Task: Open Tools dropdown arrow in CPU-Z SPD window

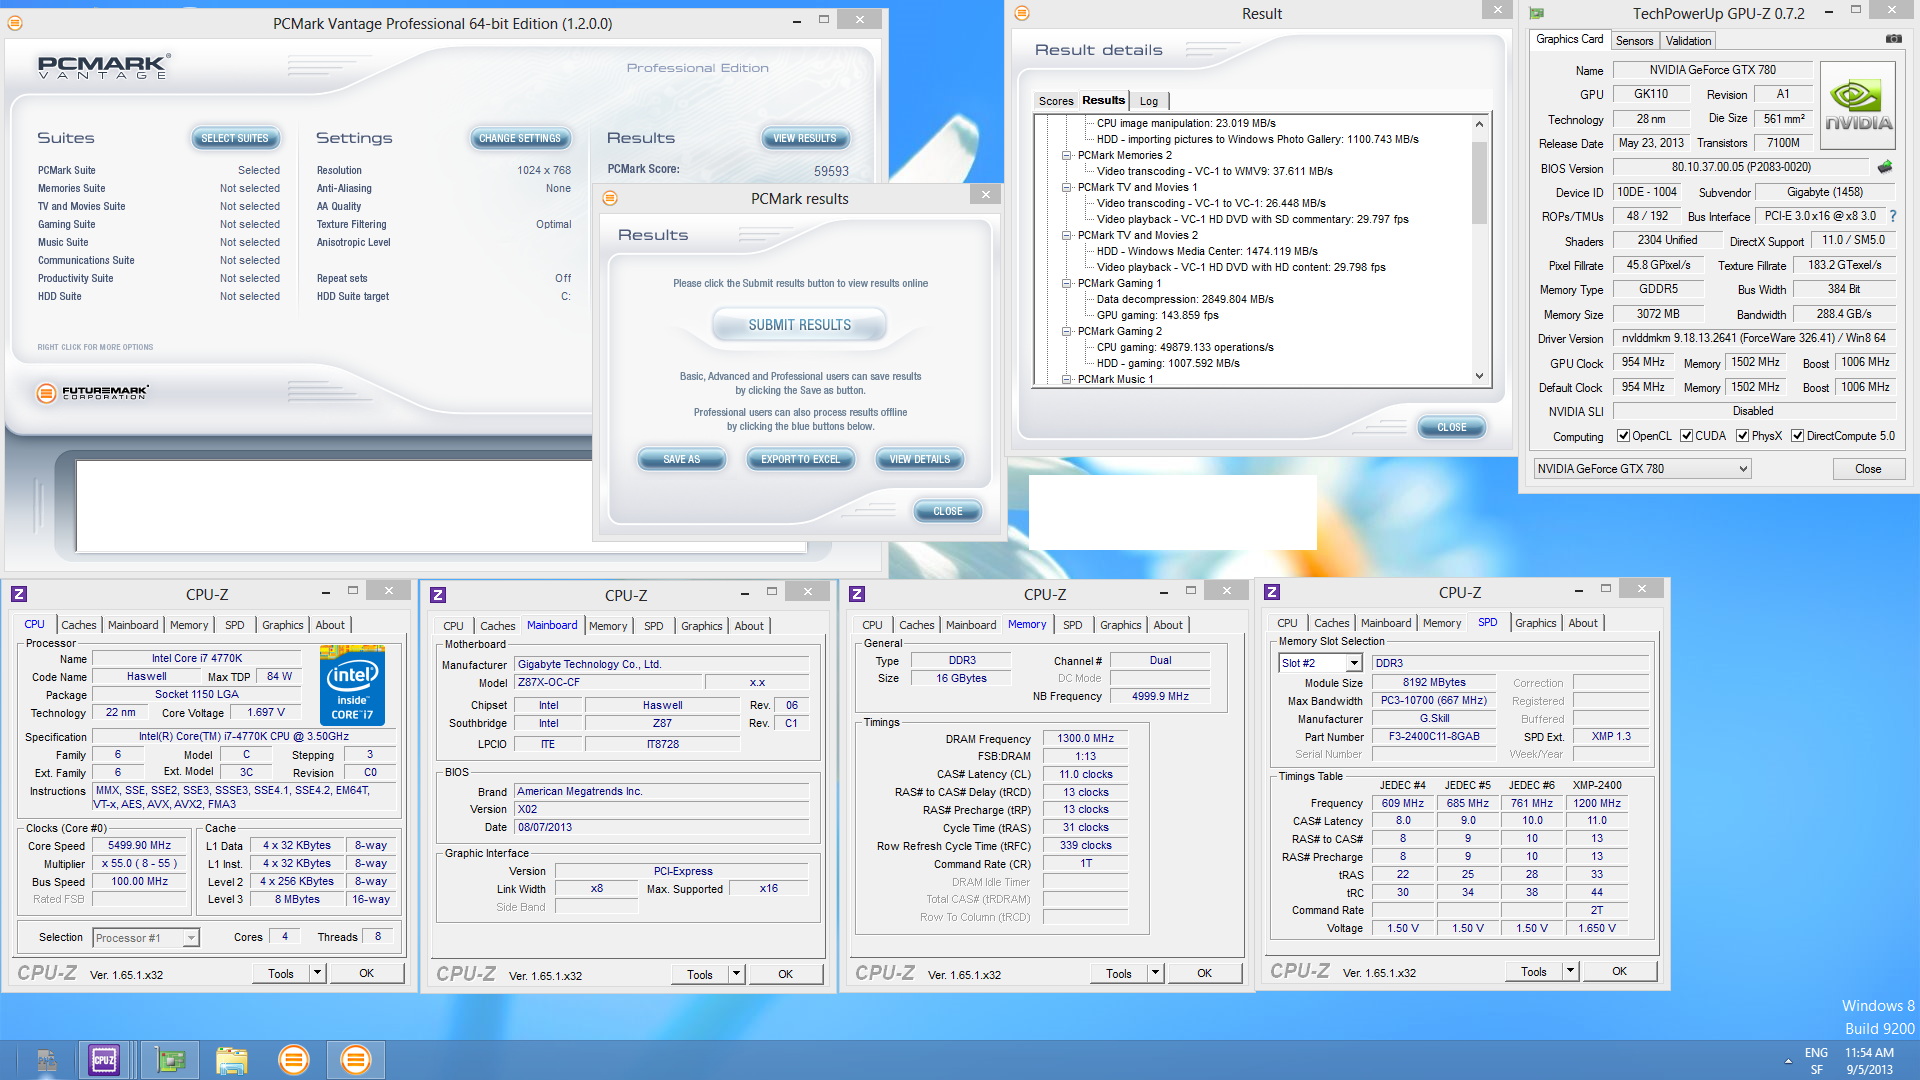Action: (1570, 971)
